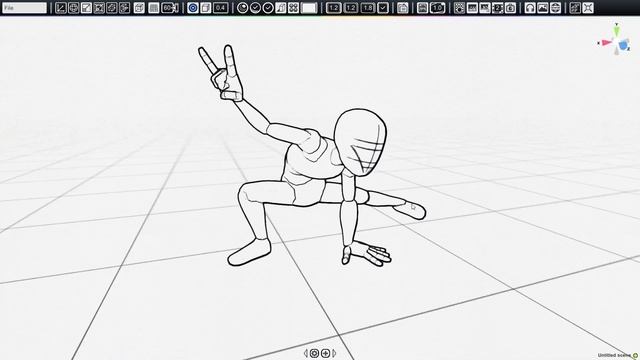Click the bottom circular target button
This screenshot has width=640, height=360.
pyautogui.click(x=314, y=353)
